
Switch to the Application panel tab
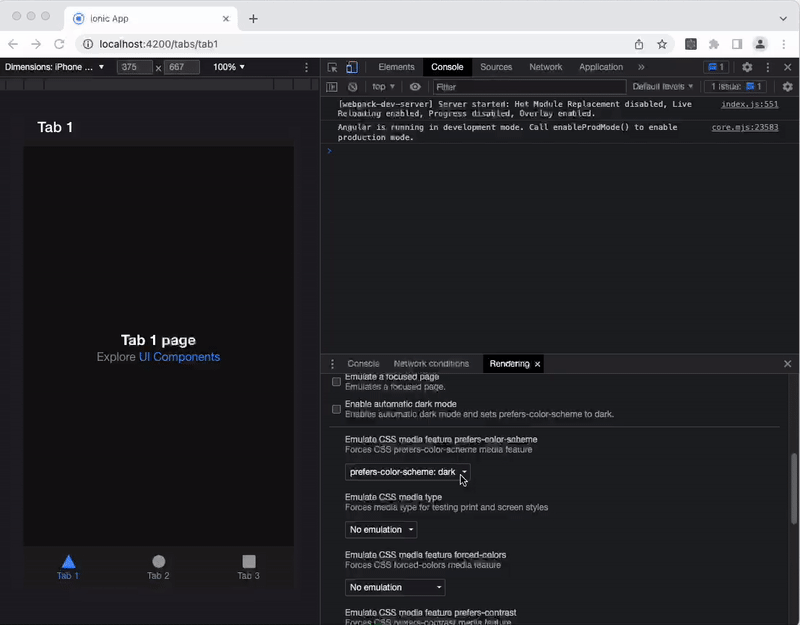tap(601, 67)
